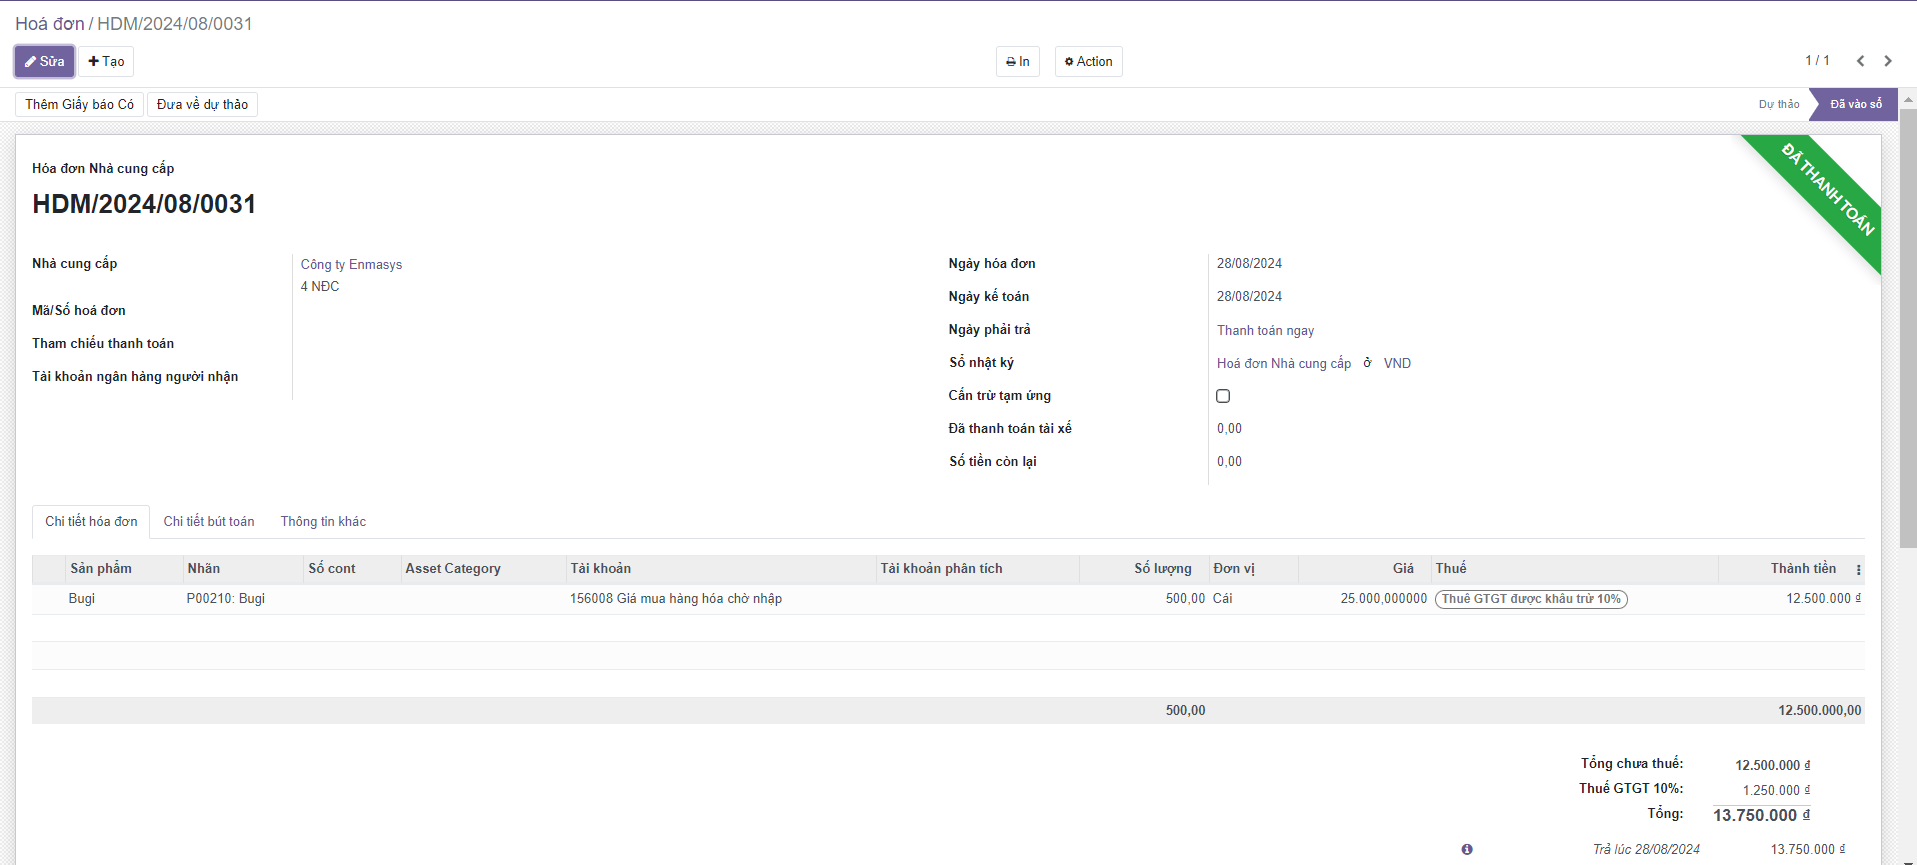Open the In print menu

pos(1017,61)
